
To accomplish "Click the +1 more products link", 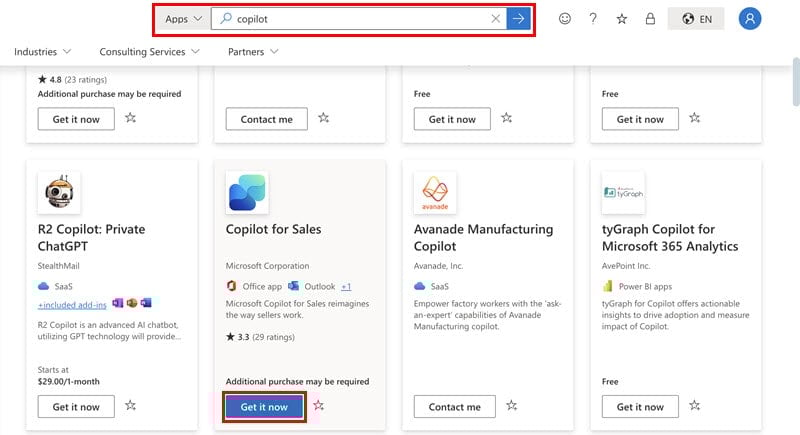I will [x=346, y=287].
